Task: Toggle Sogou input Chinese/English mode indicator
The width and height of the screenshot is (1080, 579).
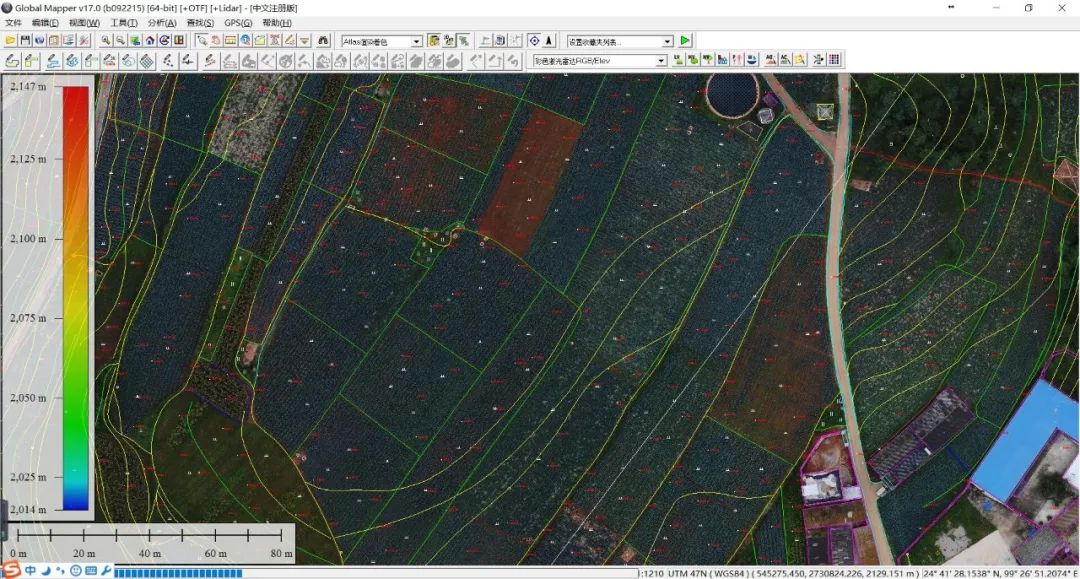Action: 30,571
